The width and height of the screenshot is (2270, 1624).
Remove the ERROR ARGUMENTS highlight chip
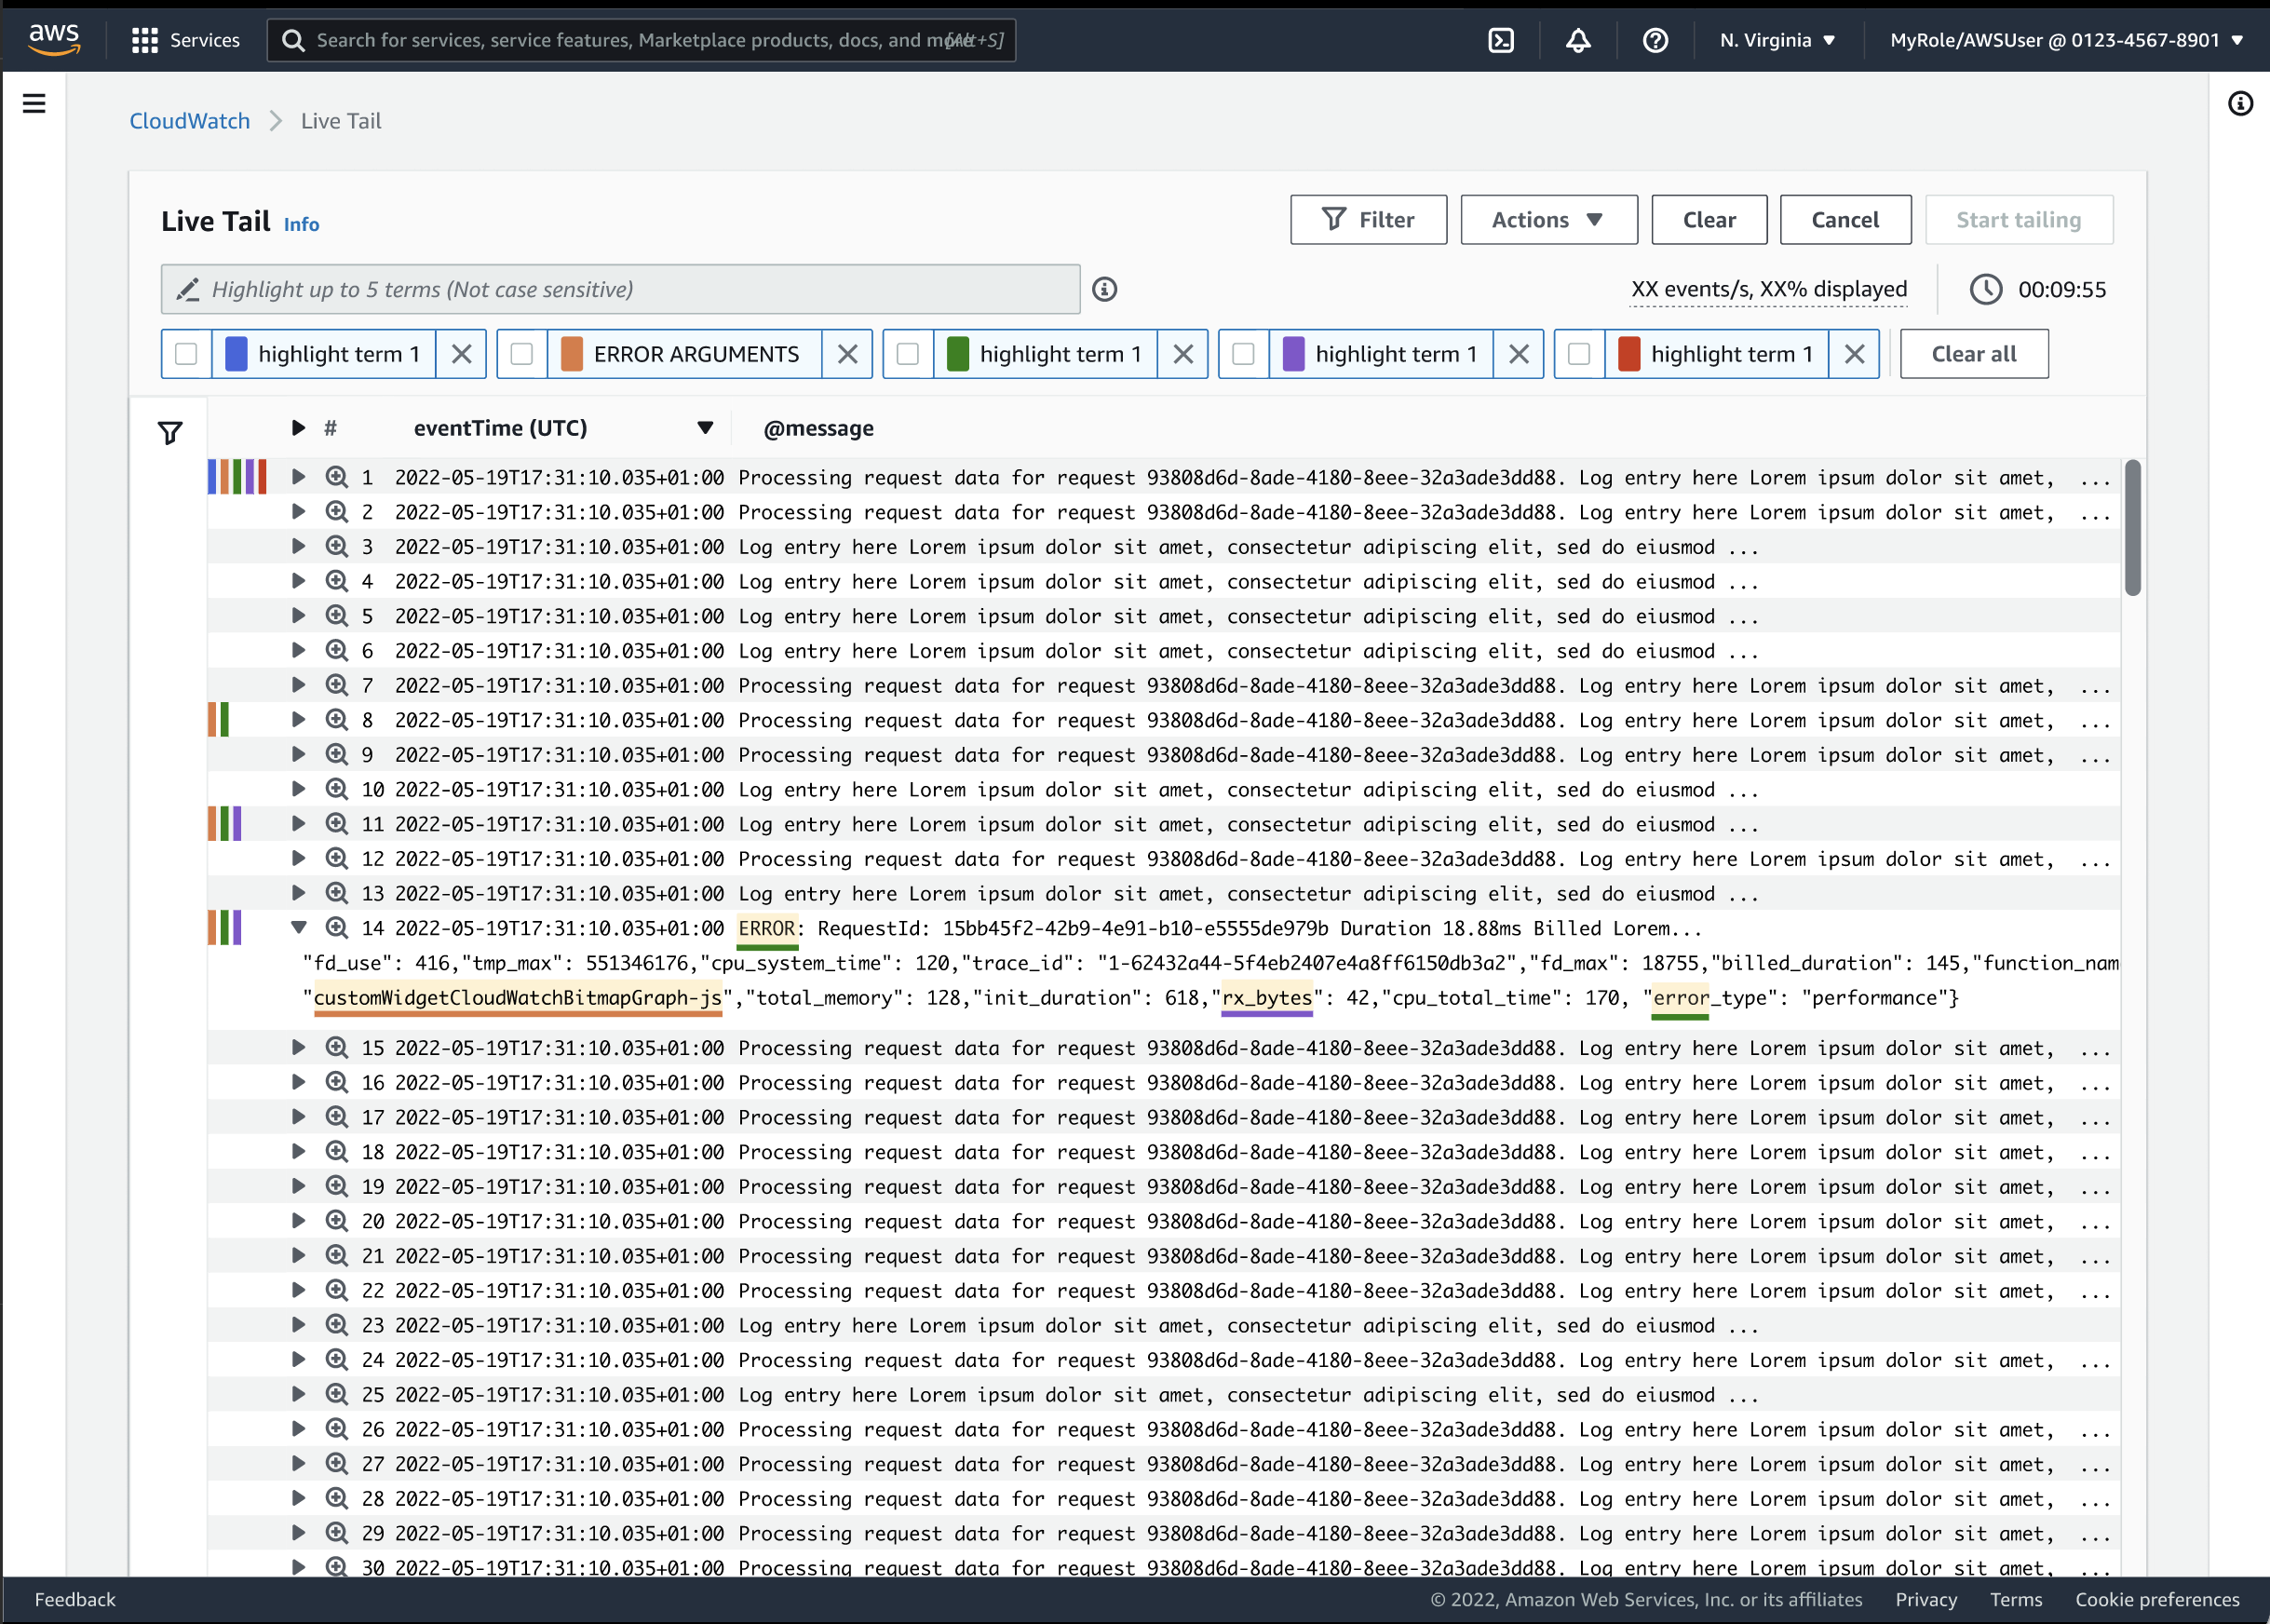[x=847, y=354]
